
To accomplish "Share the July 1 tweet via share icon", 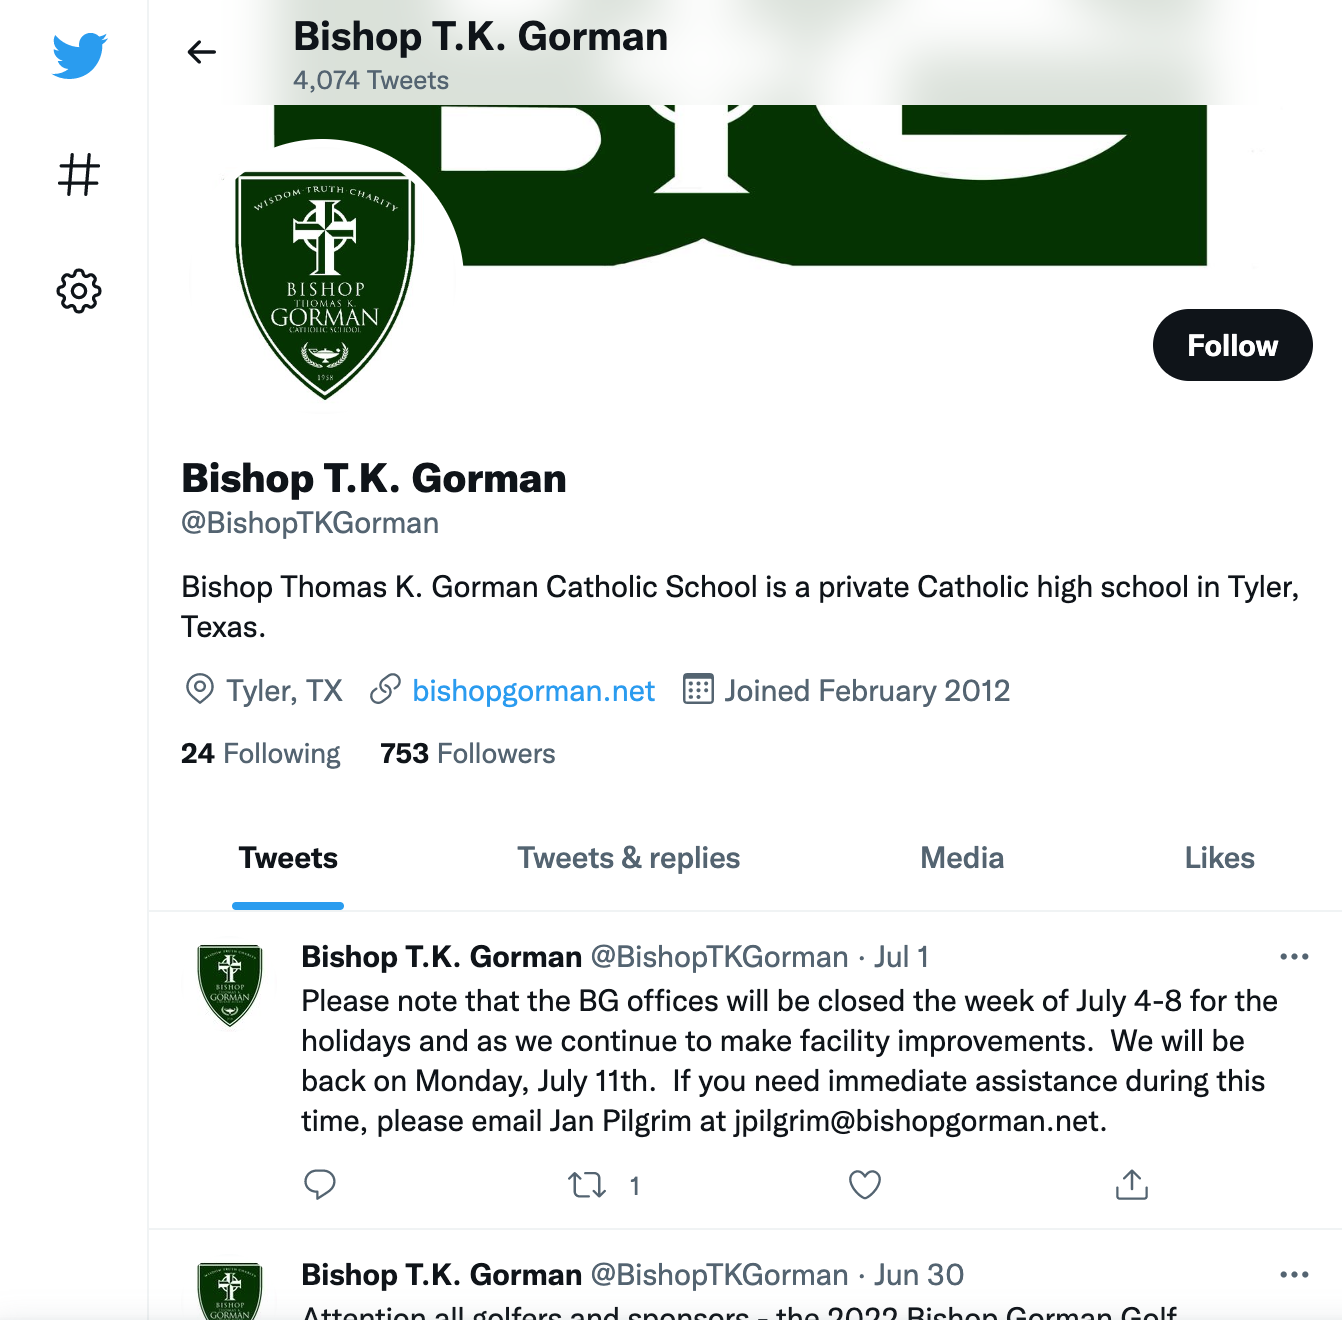I will [1131, 1183].
